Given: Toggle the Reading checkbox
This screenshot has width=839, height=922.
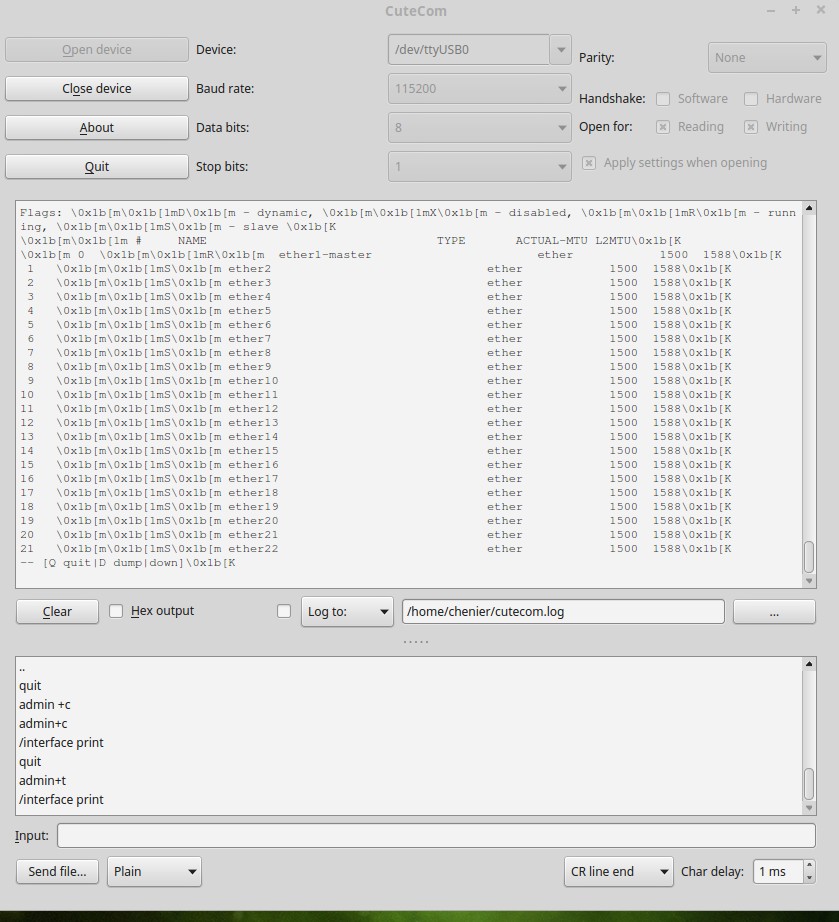Looking at the screenshot, I should pyautogui.click(x=663, y=127).
